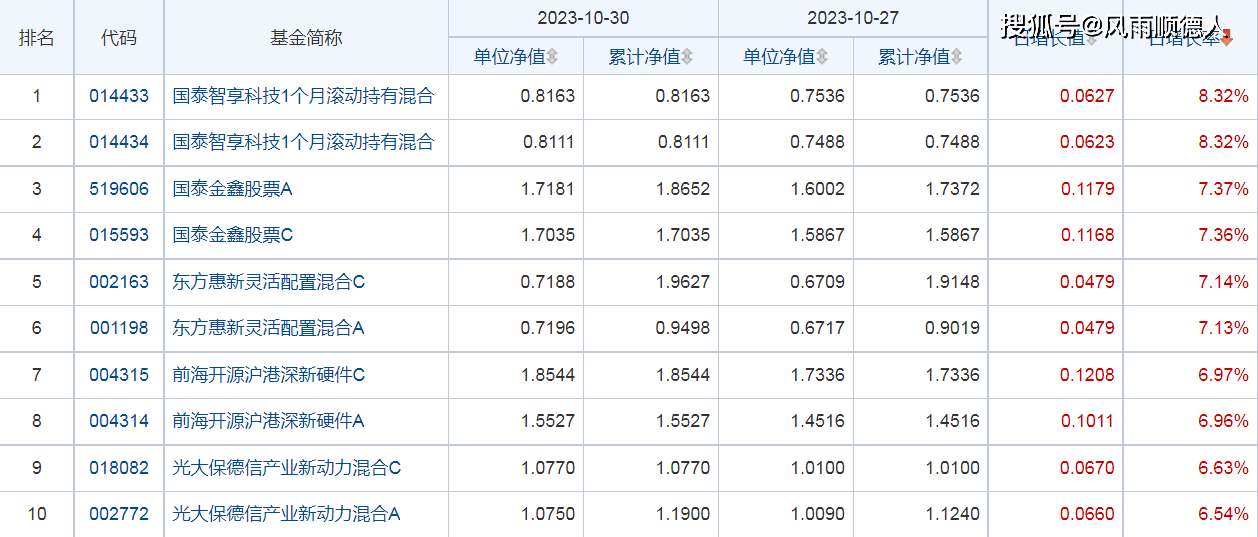This screenshot has width=1258, height=537.
Task: Click the 2023-10-27 date header
Action: pos(853,19)
